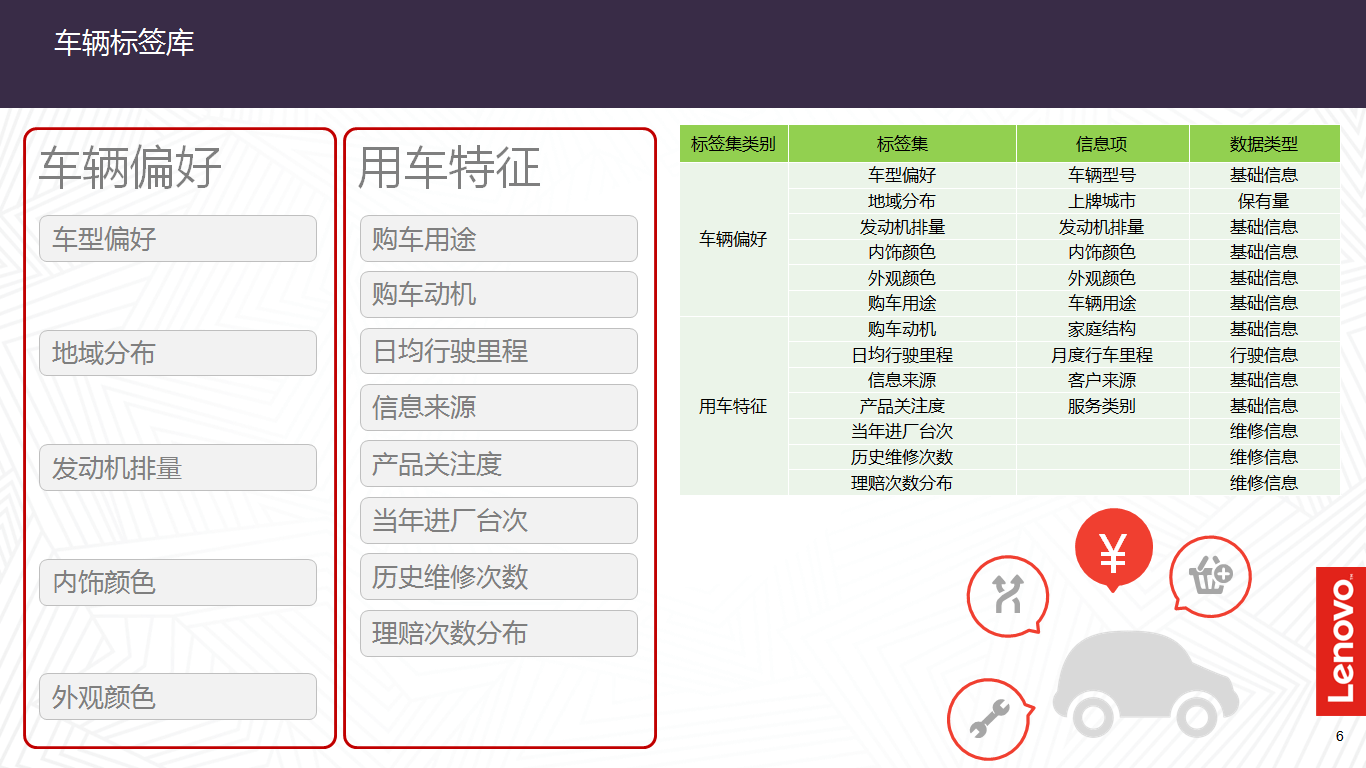Click the 上牌城市 table cell
This screenshot has height=768, width=1366.
pos(1102,201)
